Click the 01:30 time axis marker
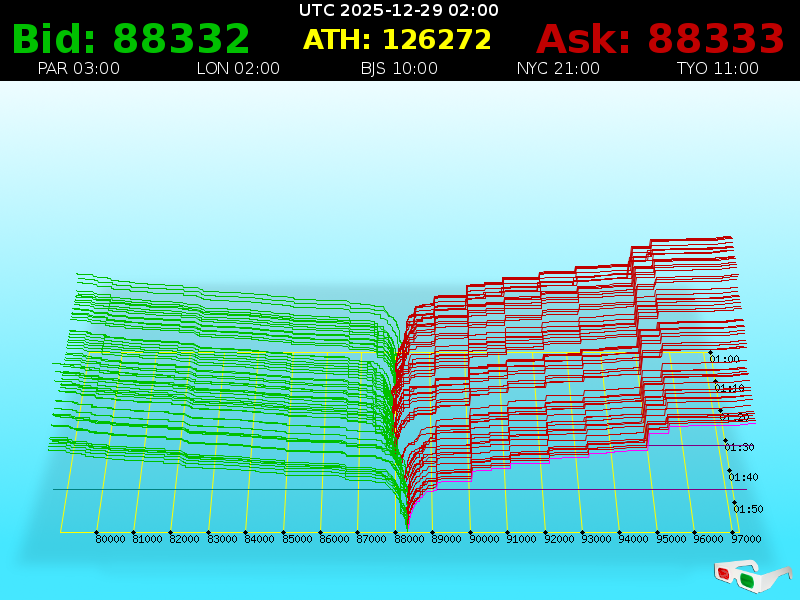 739,447
